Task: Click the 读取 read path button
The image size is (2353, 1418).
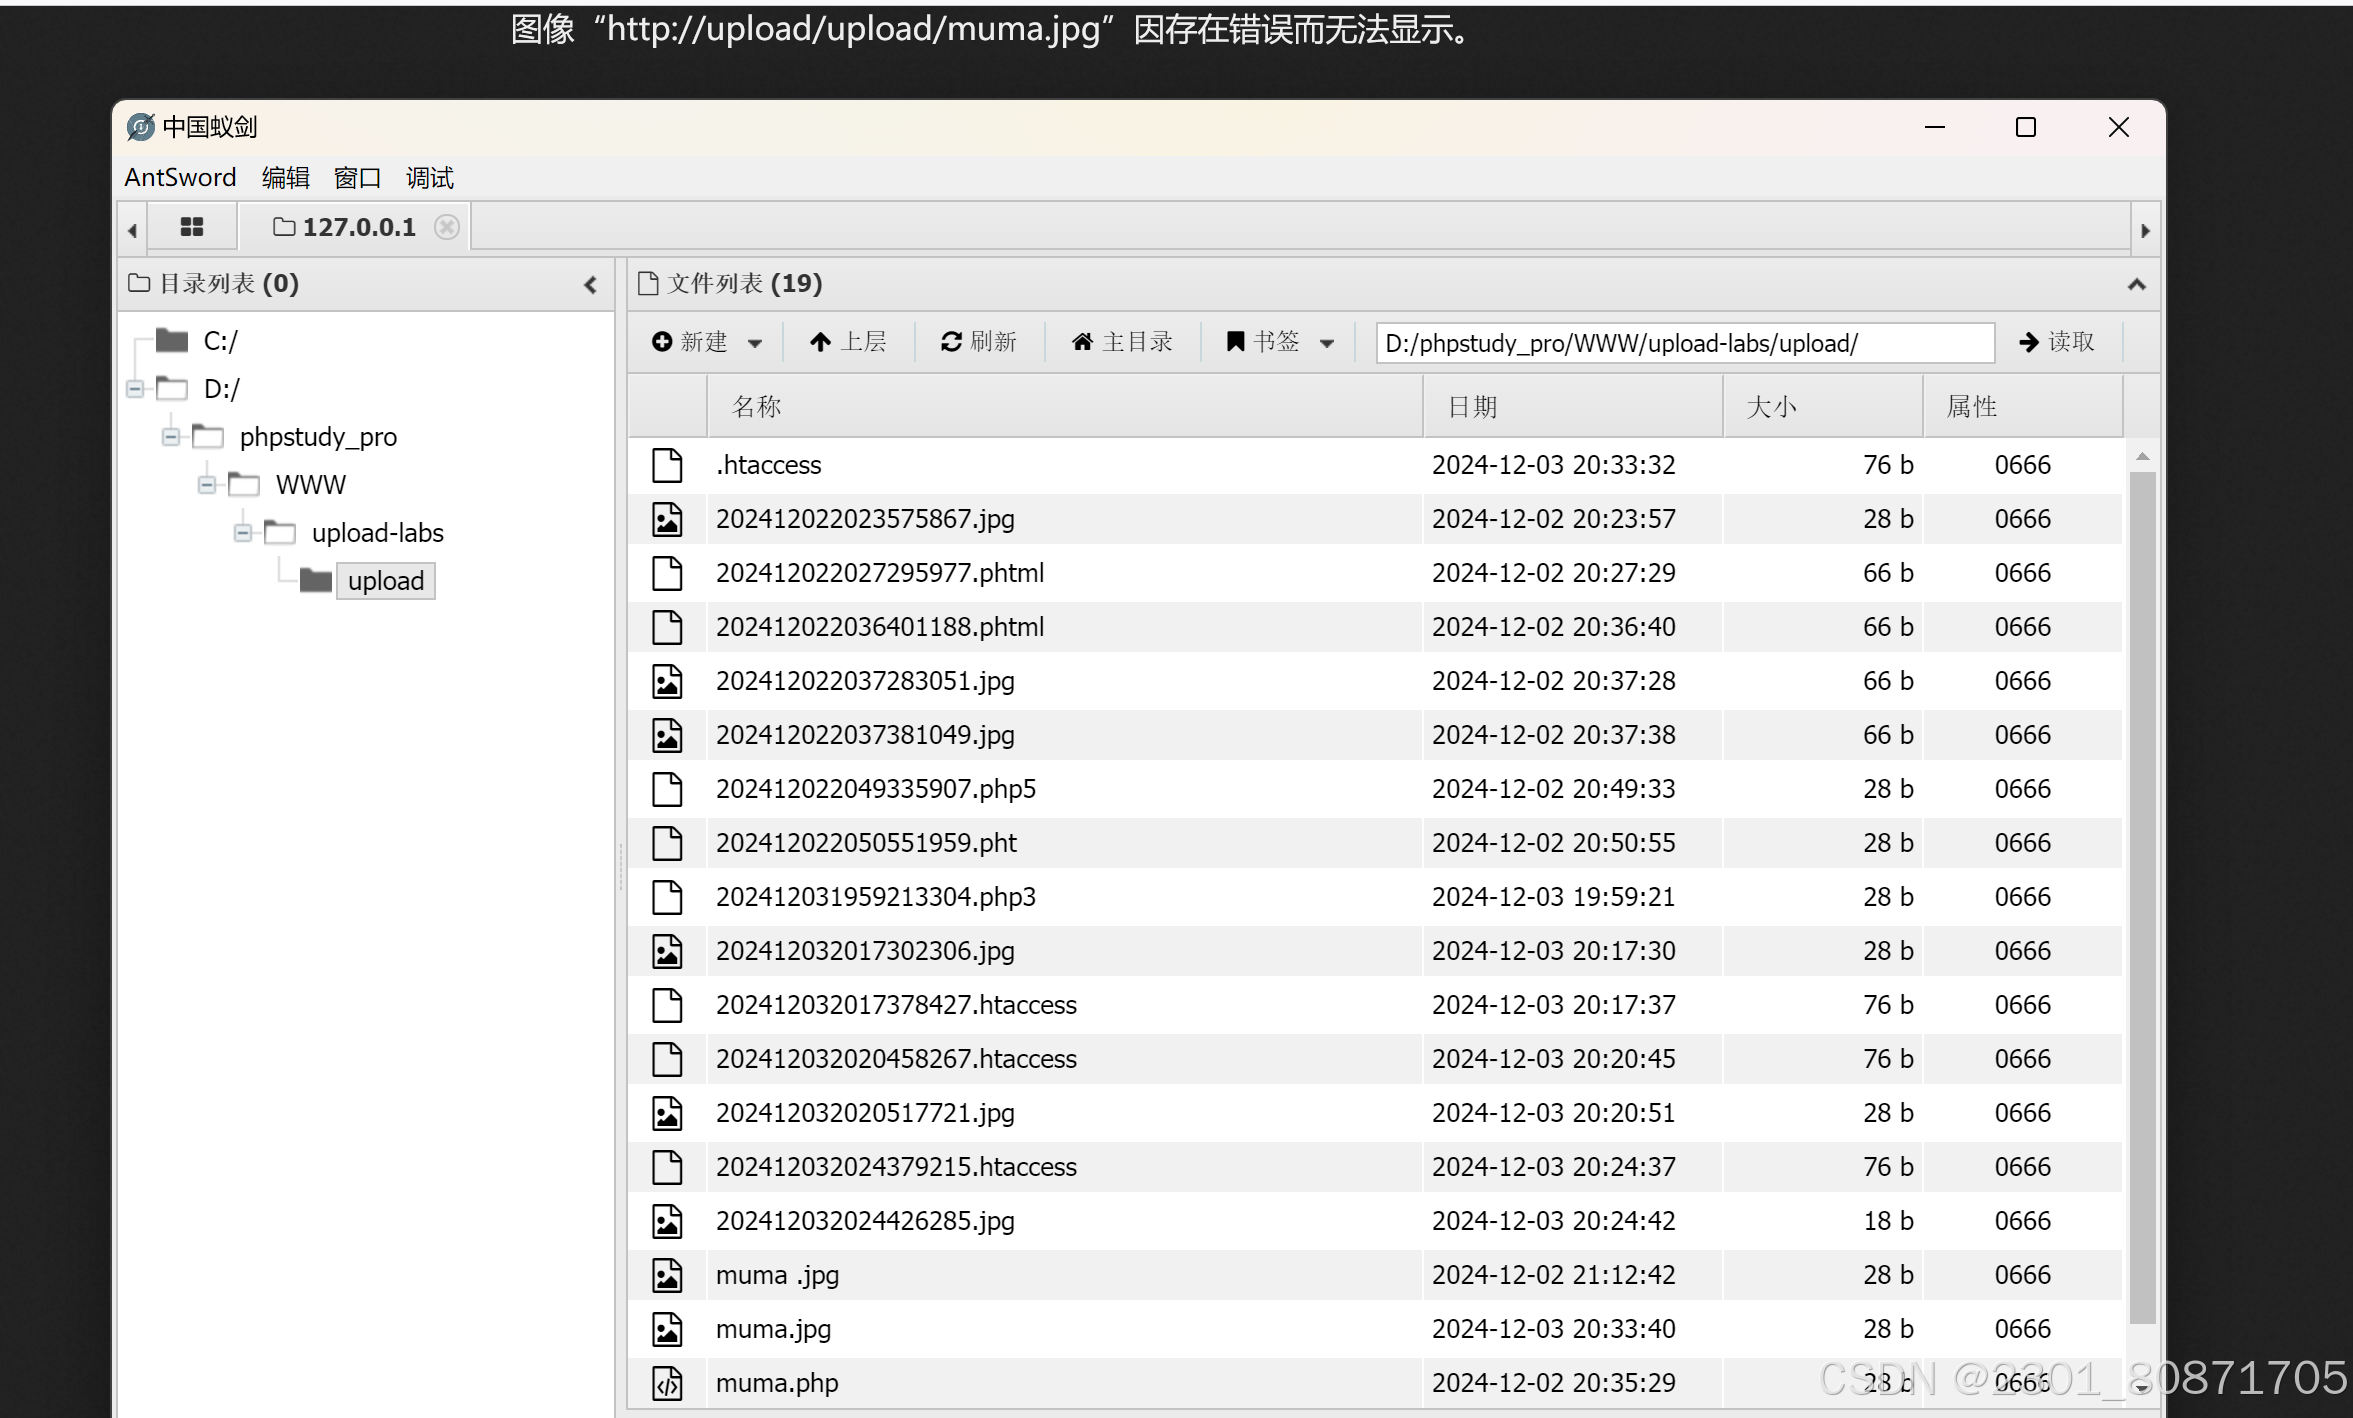Action: (2056, 342)
